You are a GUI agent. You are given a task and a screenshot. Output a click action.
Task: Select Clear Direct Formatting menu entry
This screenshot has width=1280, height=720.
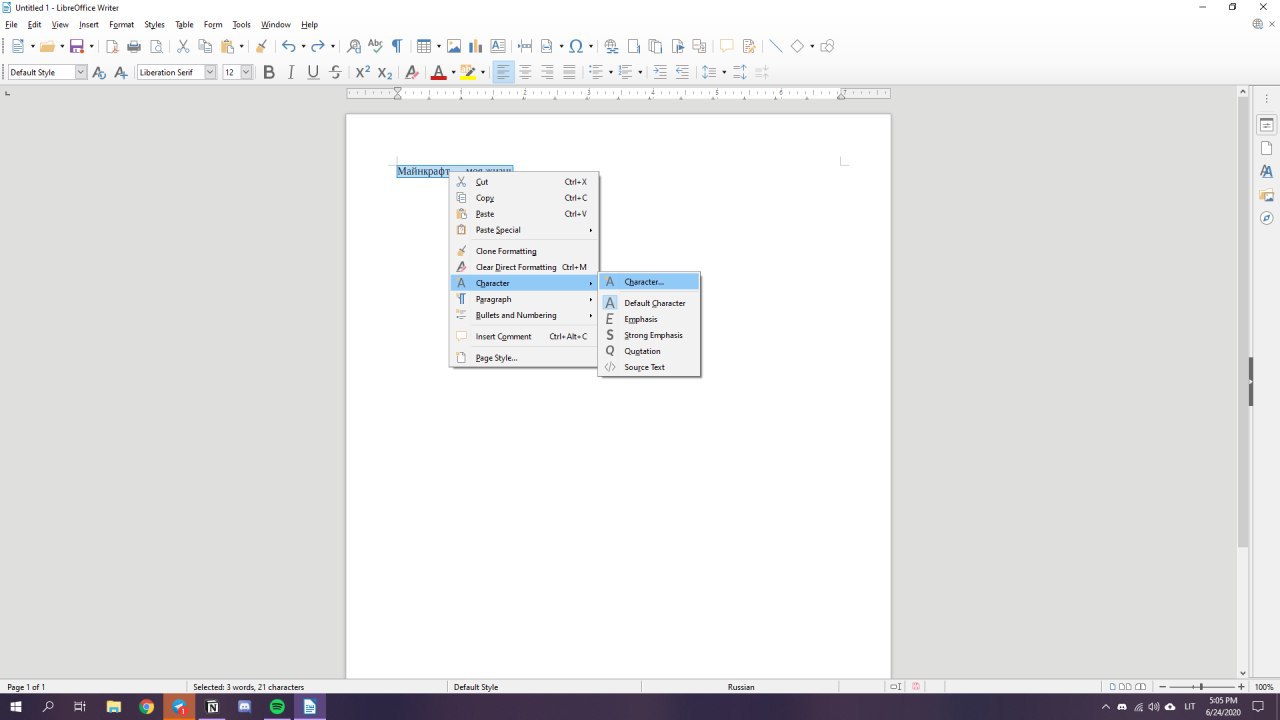coord(524,267)
